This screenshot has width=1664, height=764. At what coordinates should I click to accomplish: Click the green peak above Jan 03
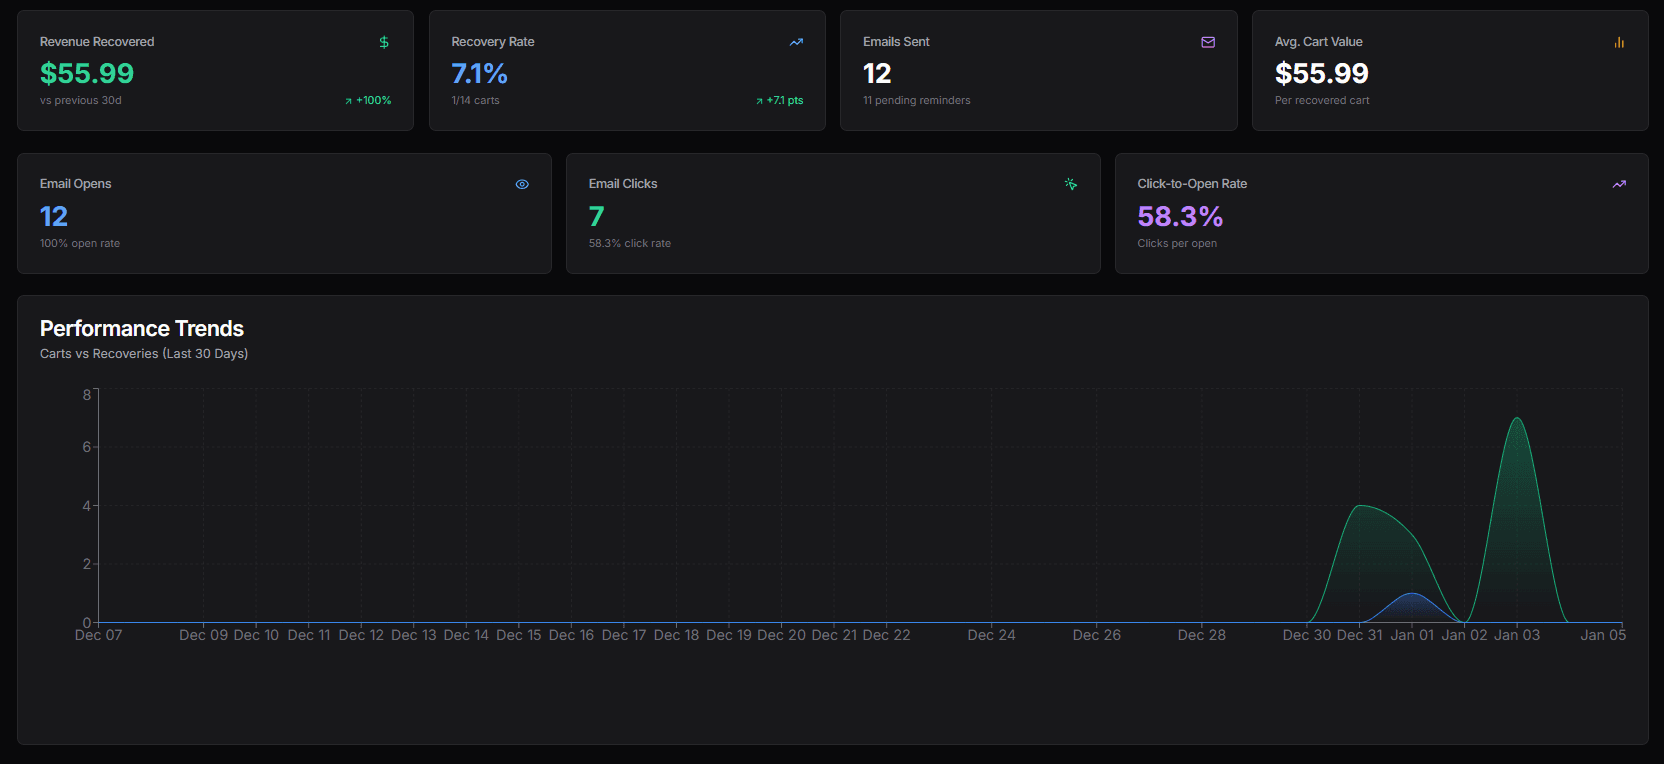coord(1517,419)
